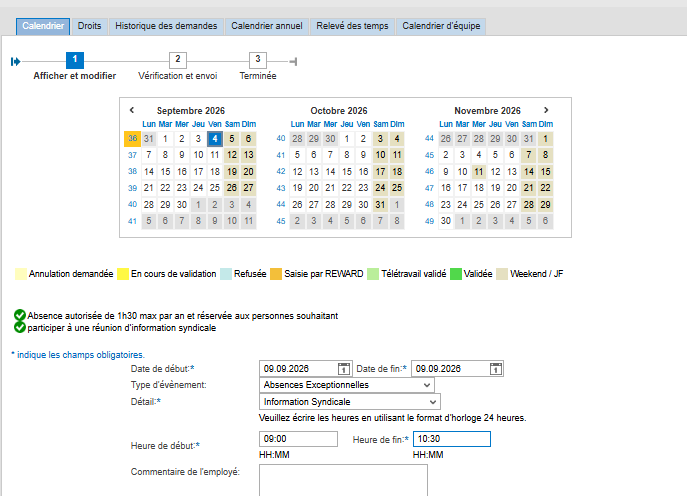Screen dimensions: 687x496
Task: Open the Date de fin calendar picker icon
Action: click(496, 368)
